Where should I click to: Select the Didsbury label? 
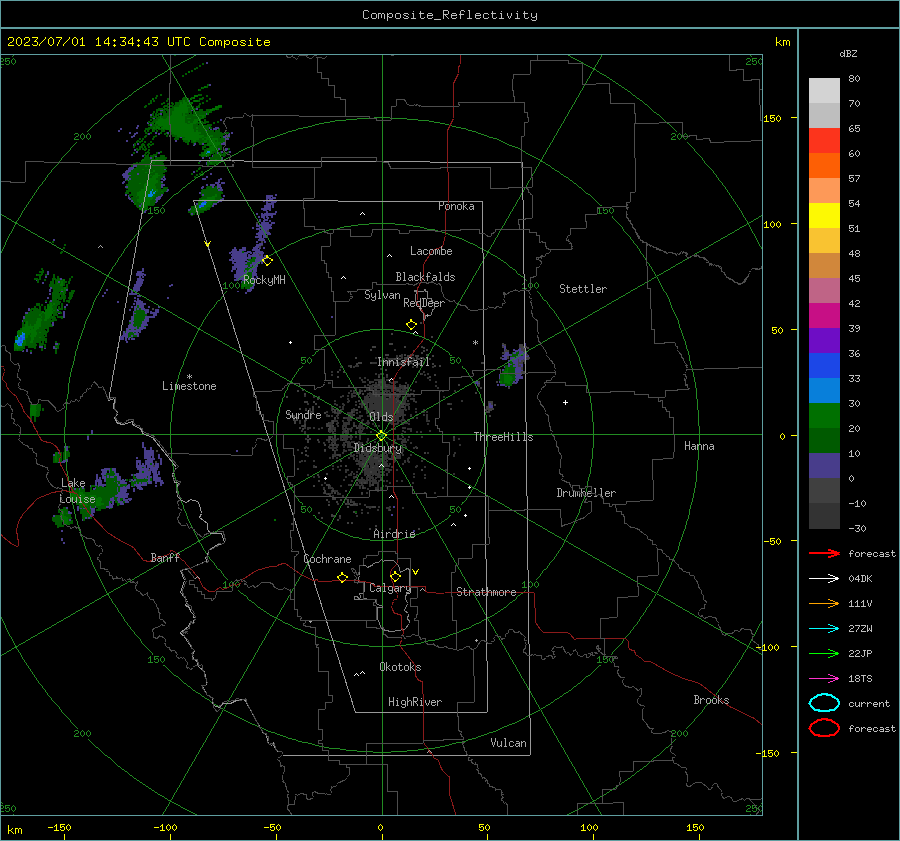[x=378, y=448]
